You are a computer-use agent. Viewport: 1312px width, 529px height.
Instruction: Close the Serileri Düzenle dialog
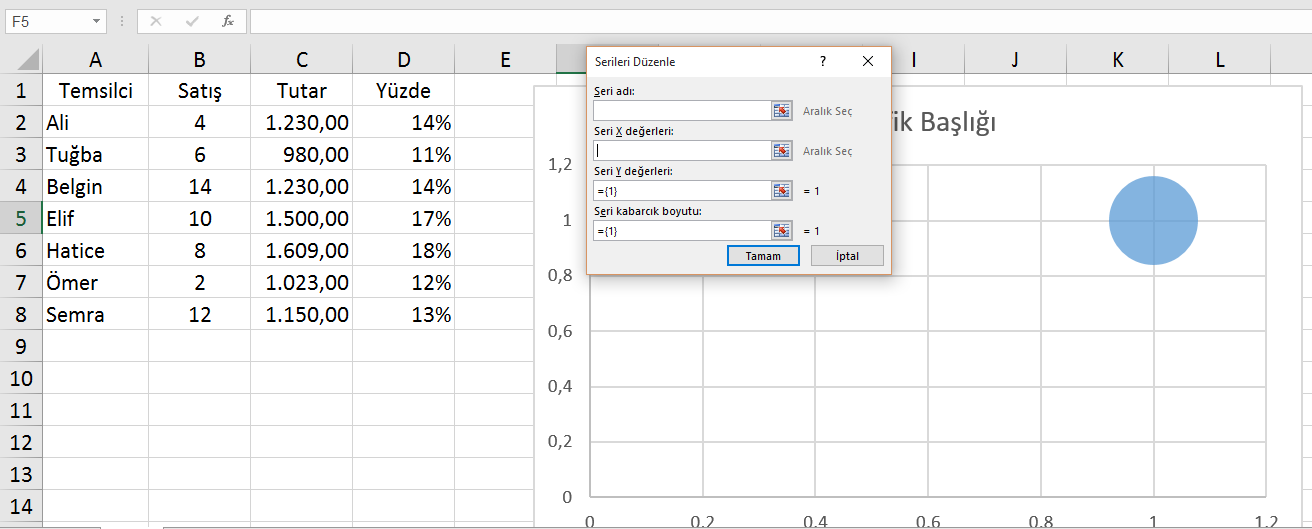pyautogui.click(x=868, y=62)
